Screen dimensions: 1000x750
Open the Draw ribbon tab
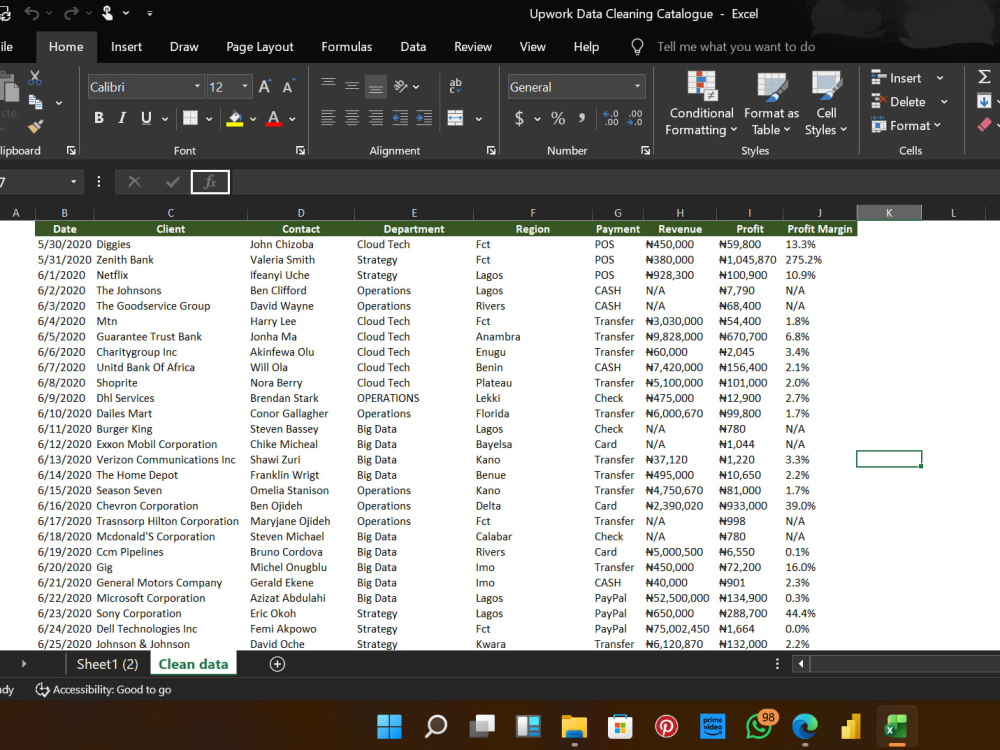(184, 47)
